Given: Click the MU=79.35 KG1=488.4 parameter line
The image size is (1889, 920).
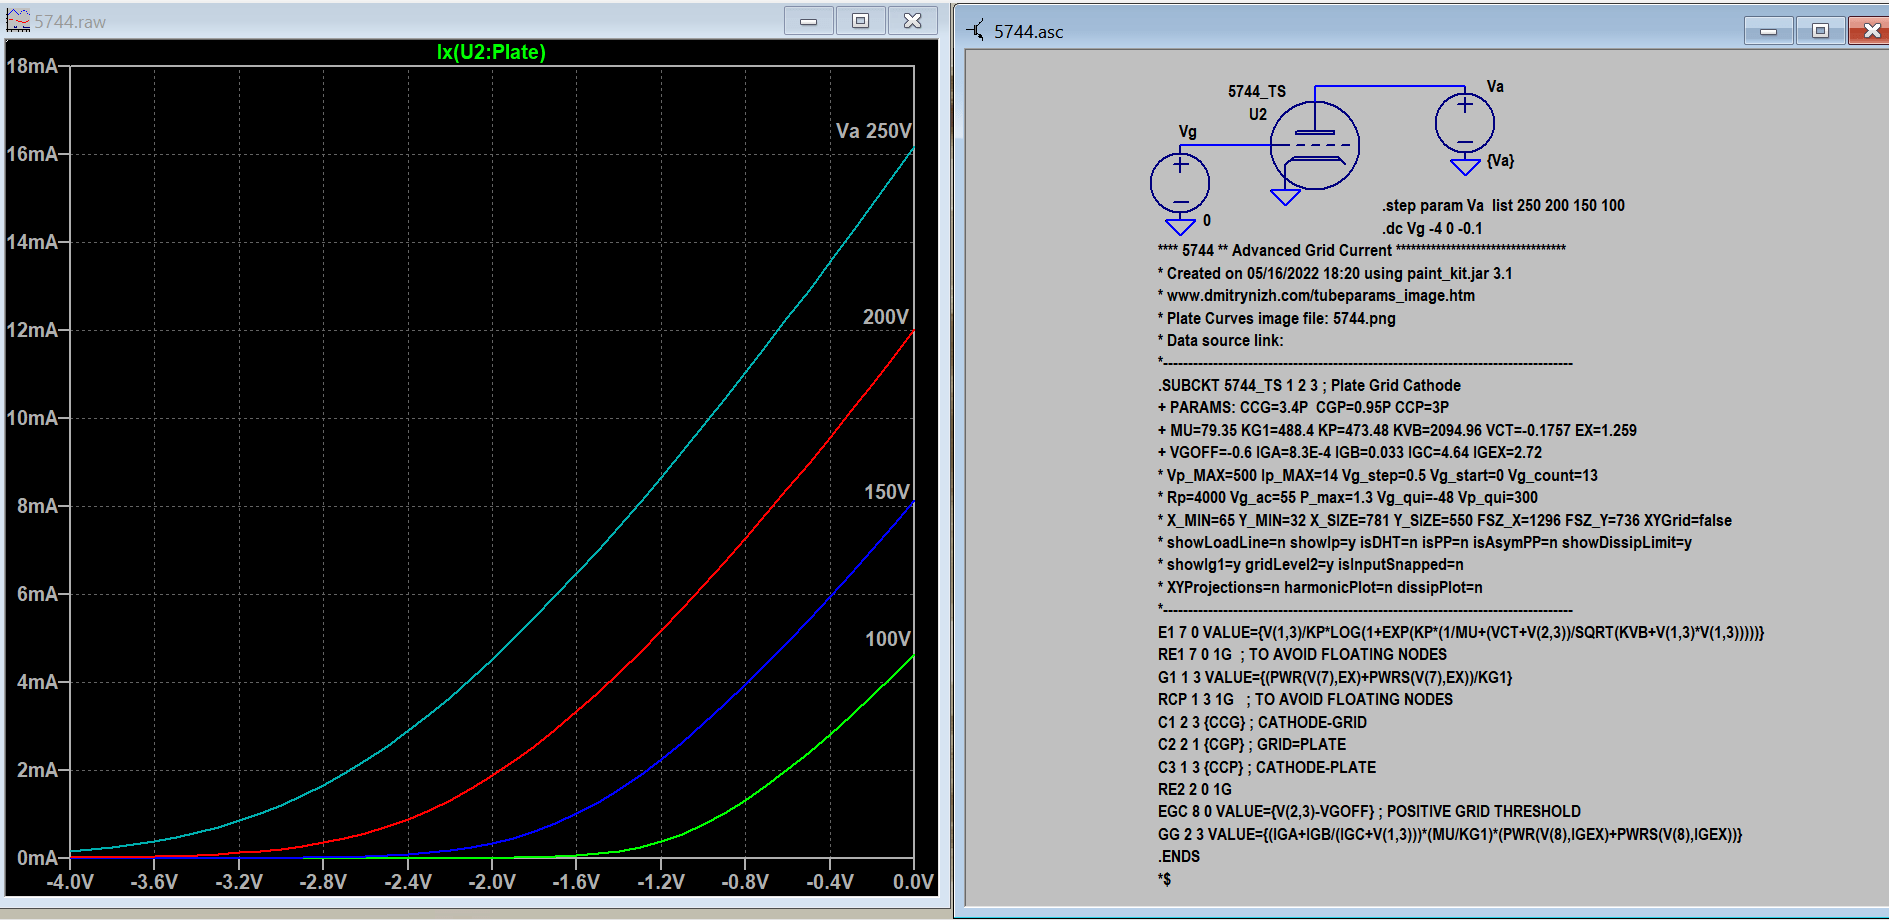Looking at the screenshot, I should (1397, 430).
